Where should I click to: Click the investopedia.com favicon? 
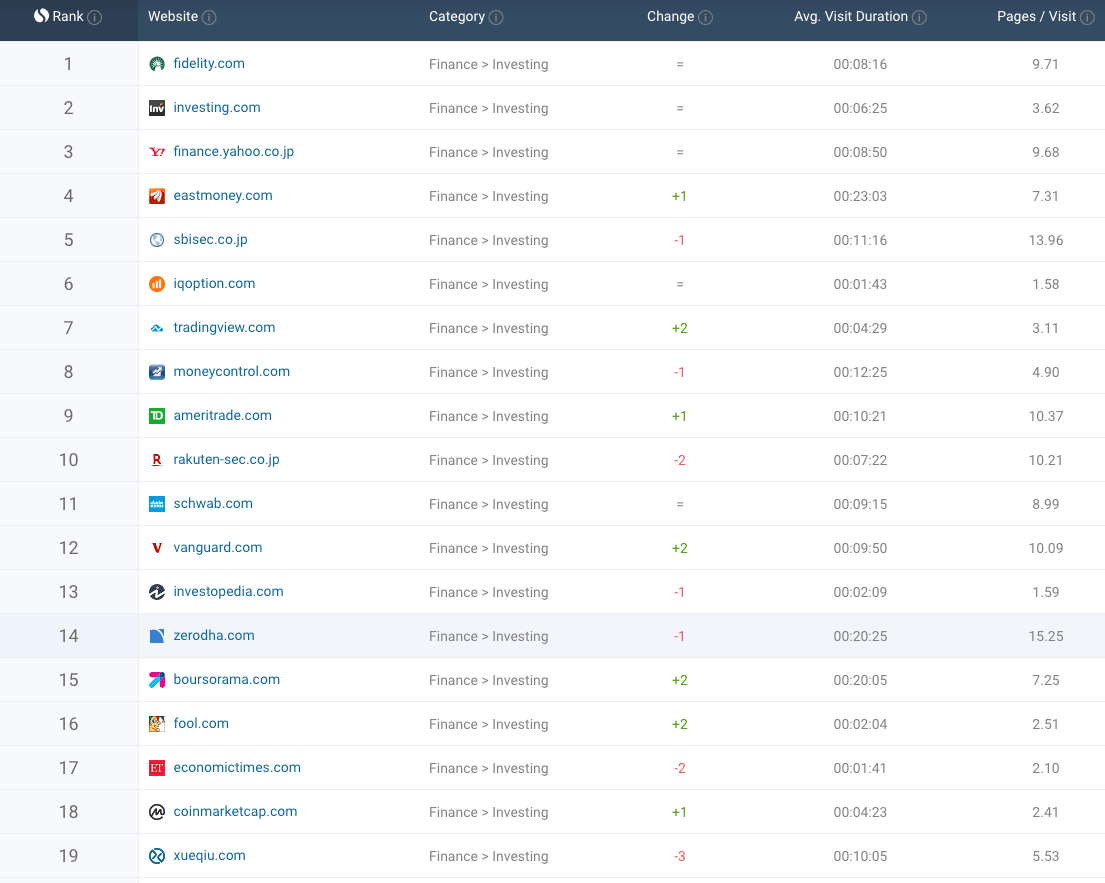point(156,592)
